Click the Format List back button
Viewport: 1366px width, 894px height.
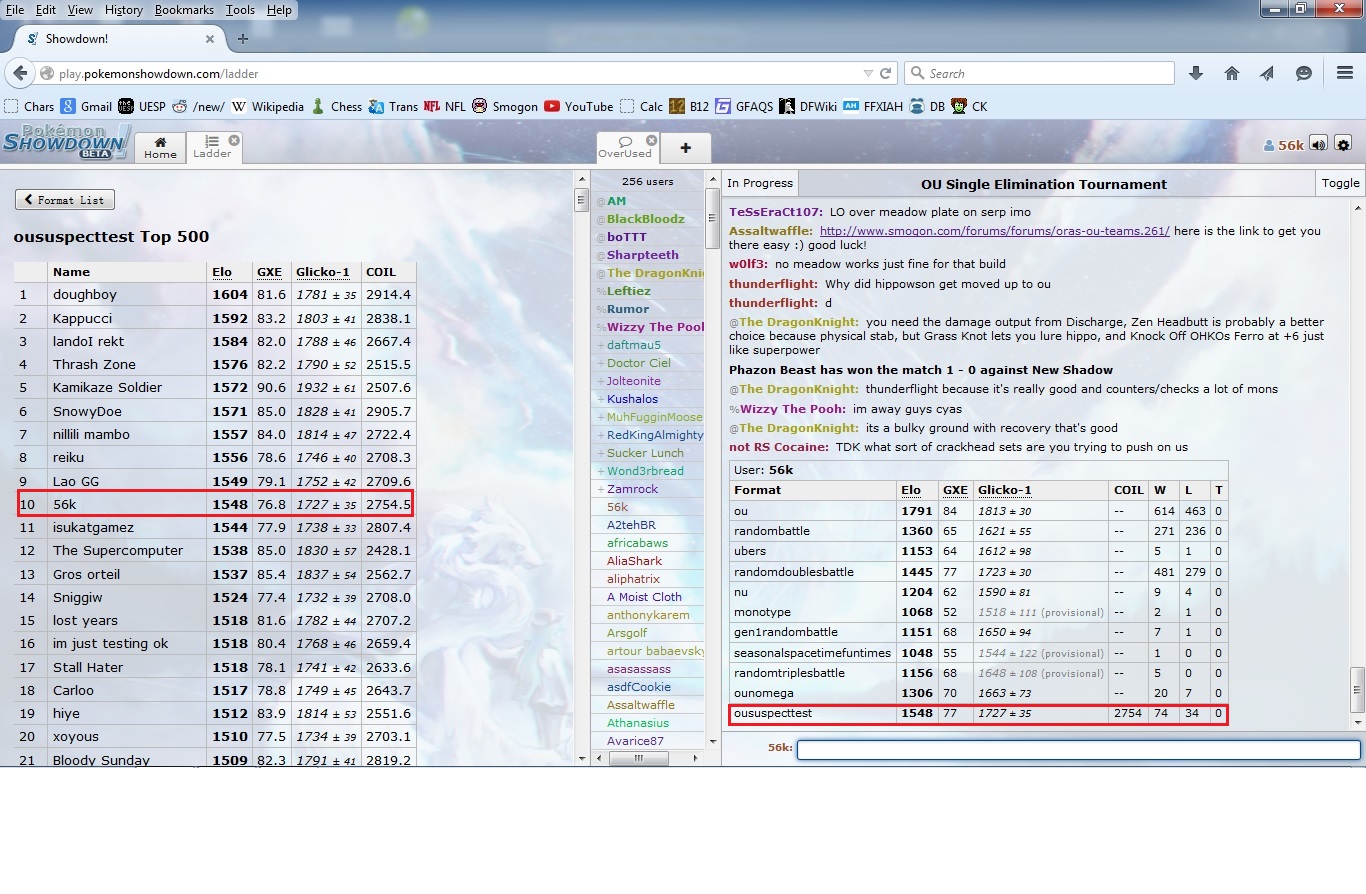click(x=65, y=200)
